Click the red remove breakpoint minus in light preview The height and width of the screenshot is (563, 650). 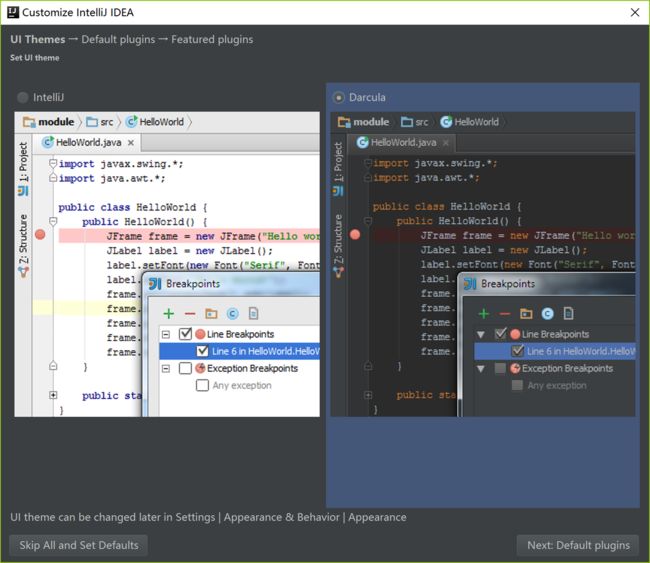[x=190, y=314]
